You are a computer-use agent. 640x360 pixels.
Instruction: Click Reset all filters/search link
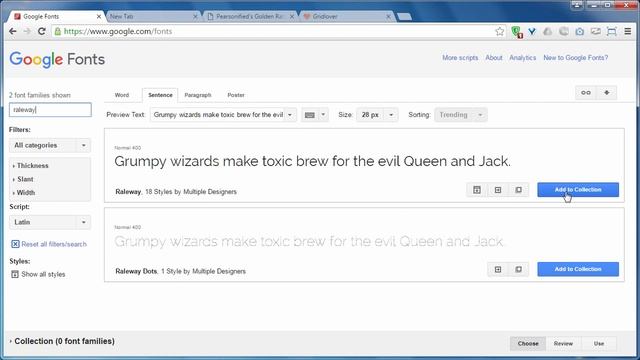point(54,244)
